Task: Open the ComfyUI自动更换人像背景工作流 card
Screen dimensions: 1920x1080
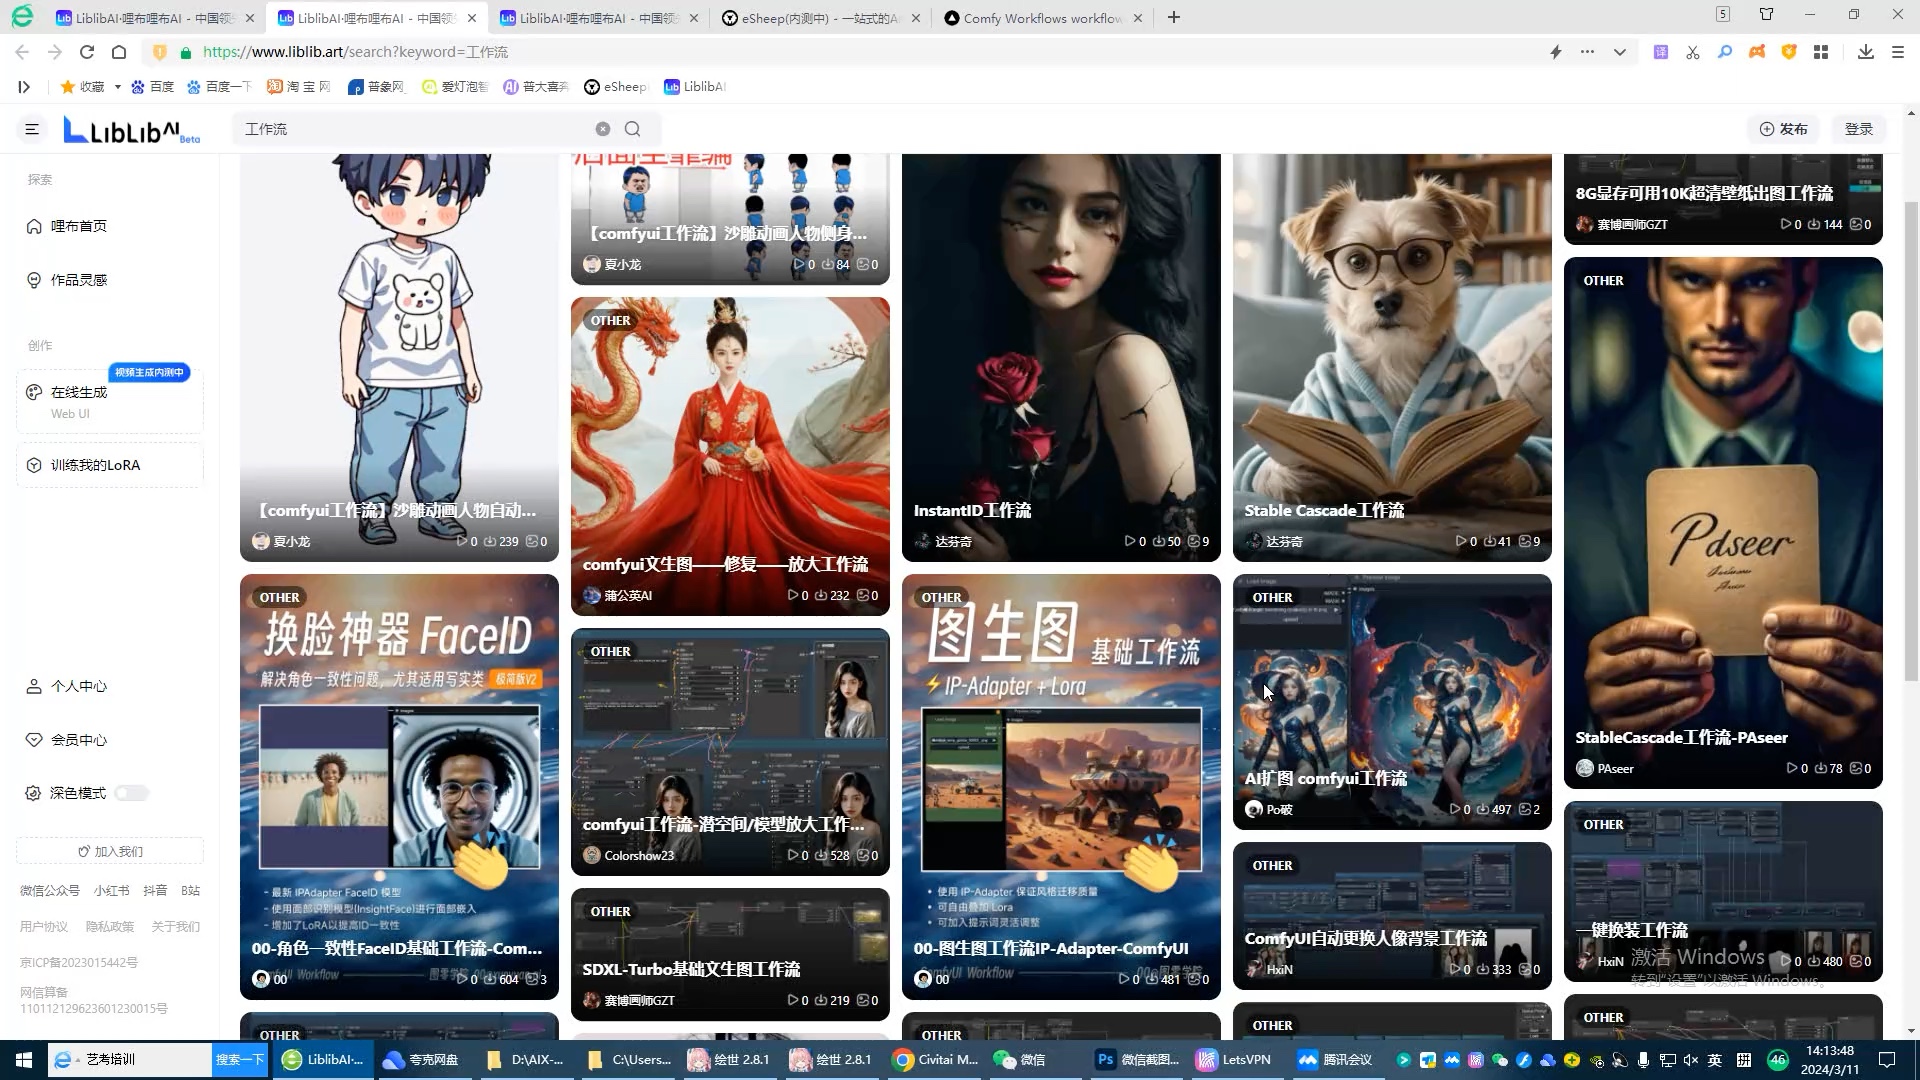Action: click(x=1392, y=915)
